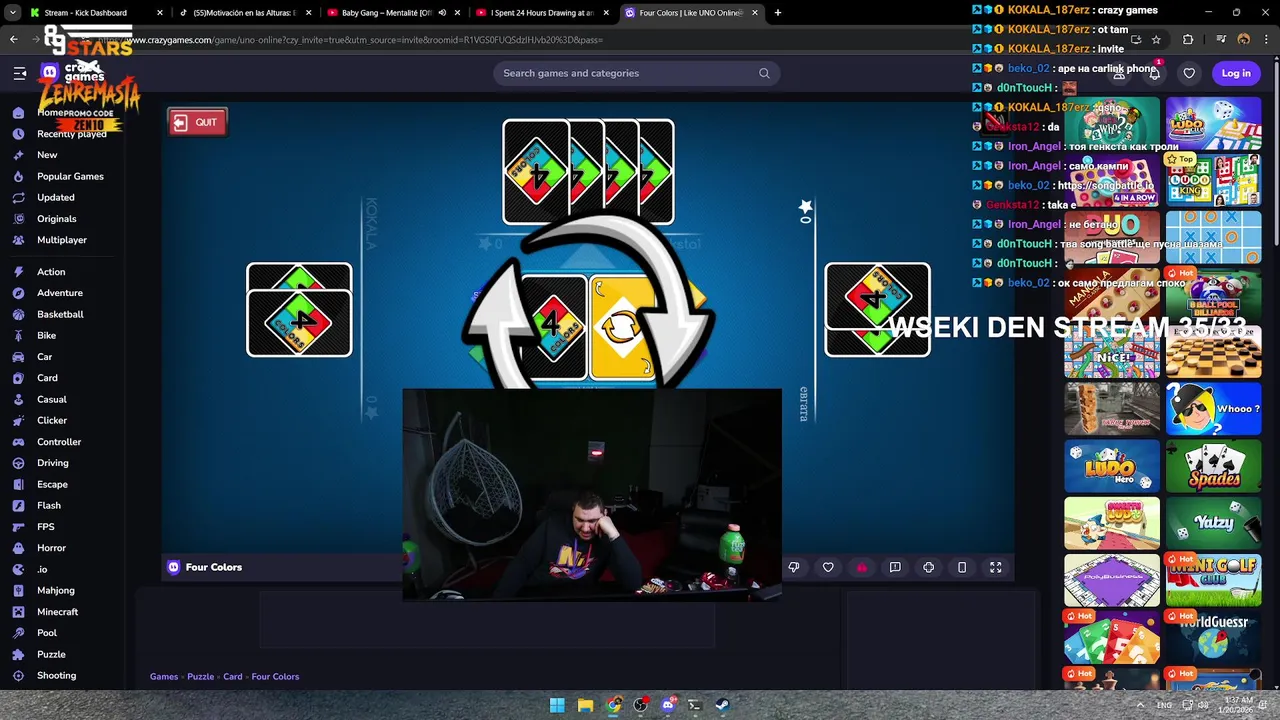This screenshot has width=1280, height=720.
Task: Close the Stream - Kick Dashboard tab
Action: coord(159,13)
